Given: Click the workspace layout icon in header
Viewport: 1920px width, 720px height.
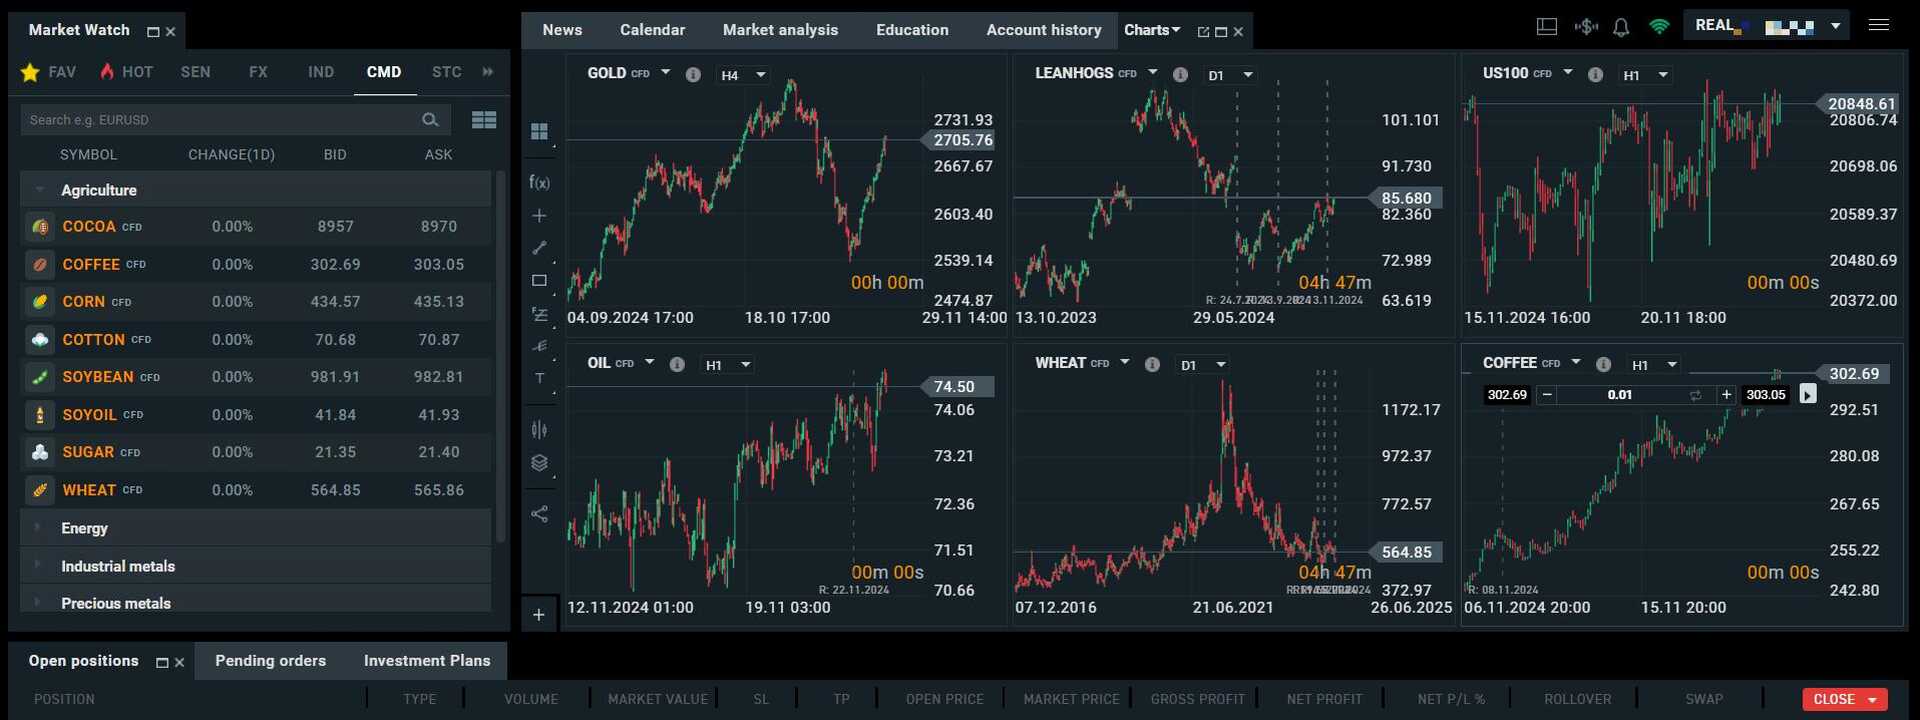Looking at the screenshot, I should (x=1547, y=27).
